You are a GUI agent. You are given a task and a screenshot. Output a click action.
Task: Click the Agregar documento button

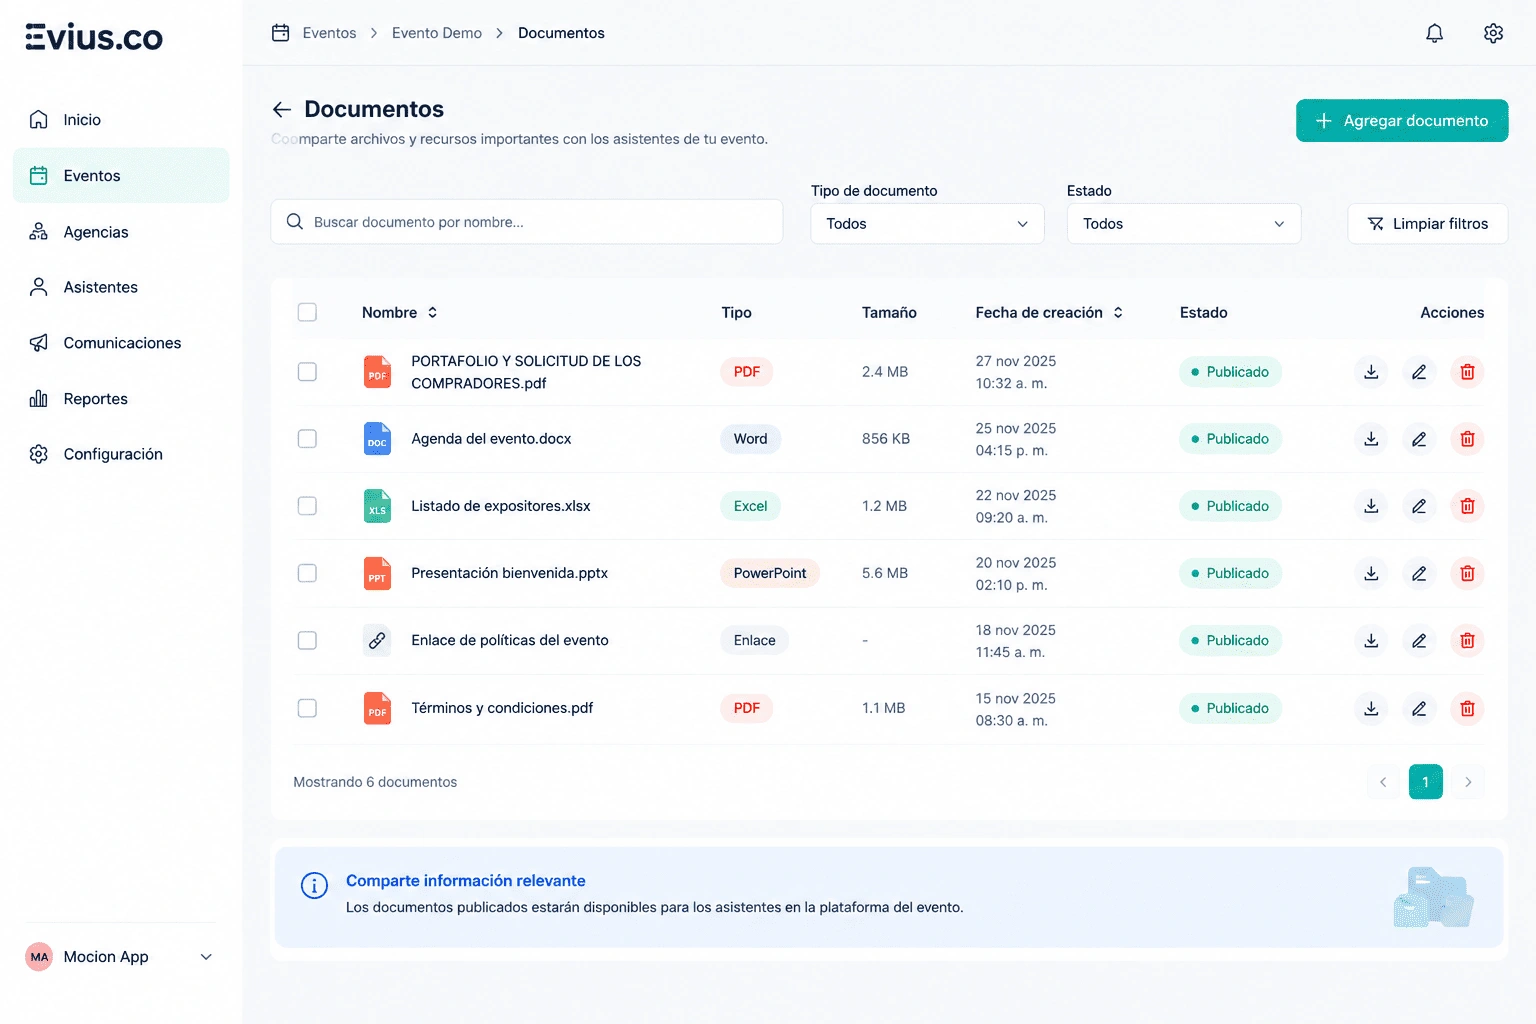(x=1402, y=121)
